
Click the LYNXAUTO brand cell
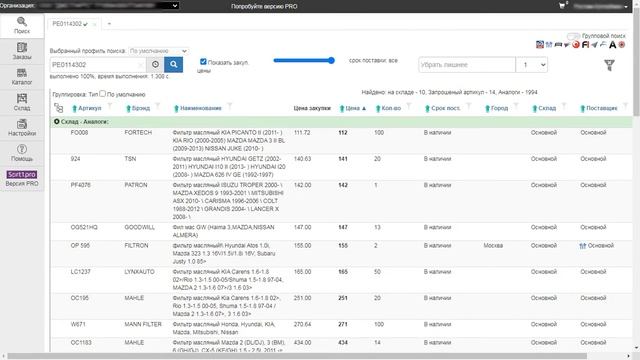coord(139,272)
